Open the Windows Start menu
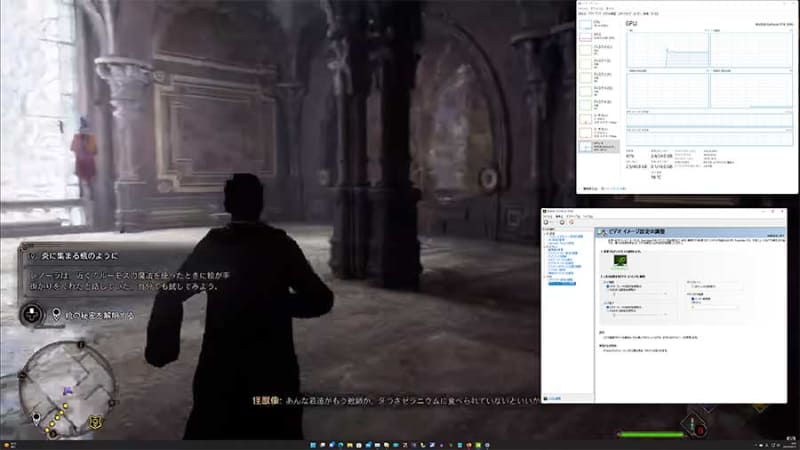The width and height of the screenshot is (800, 450). [313, 445]
